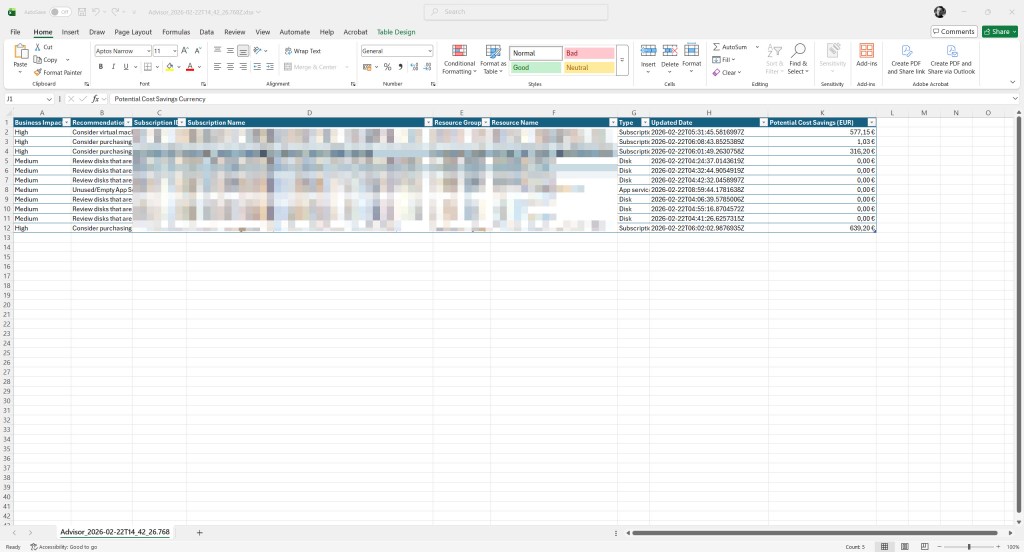Click the Insert Function fx icon
The width and height of the screenshot is (1024, 552).
[96, 100]
